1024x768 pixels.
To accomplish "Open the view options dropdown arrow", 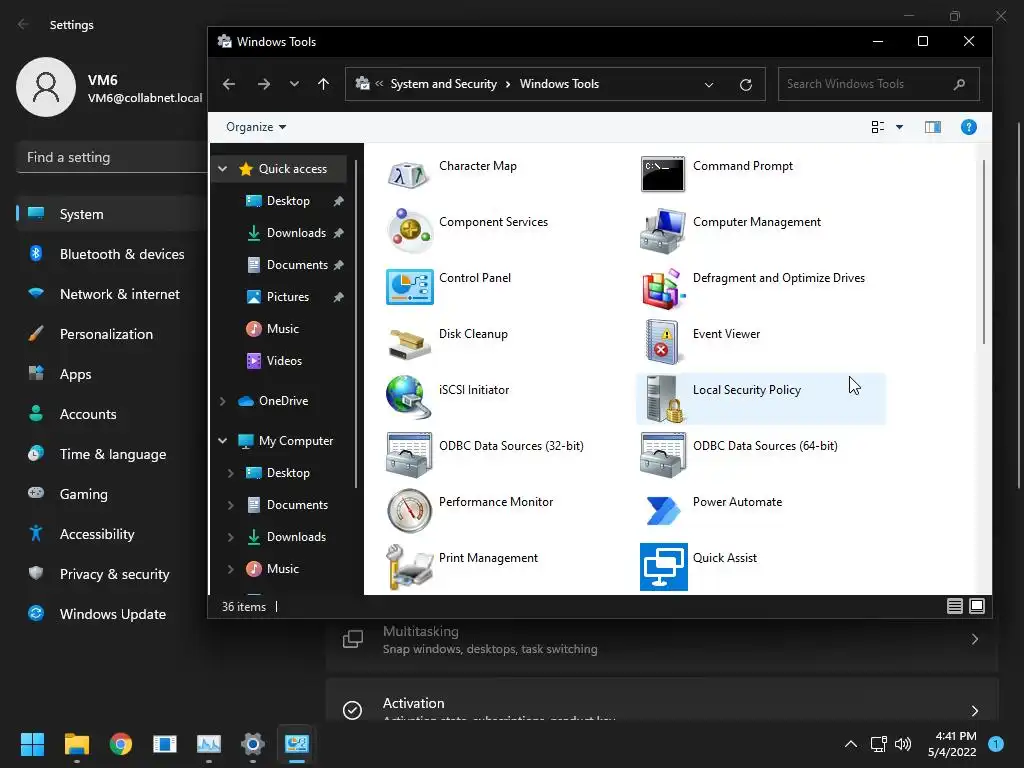I will coord(899,127).
